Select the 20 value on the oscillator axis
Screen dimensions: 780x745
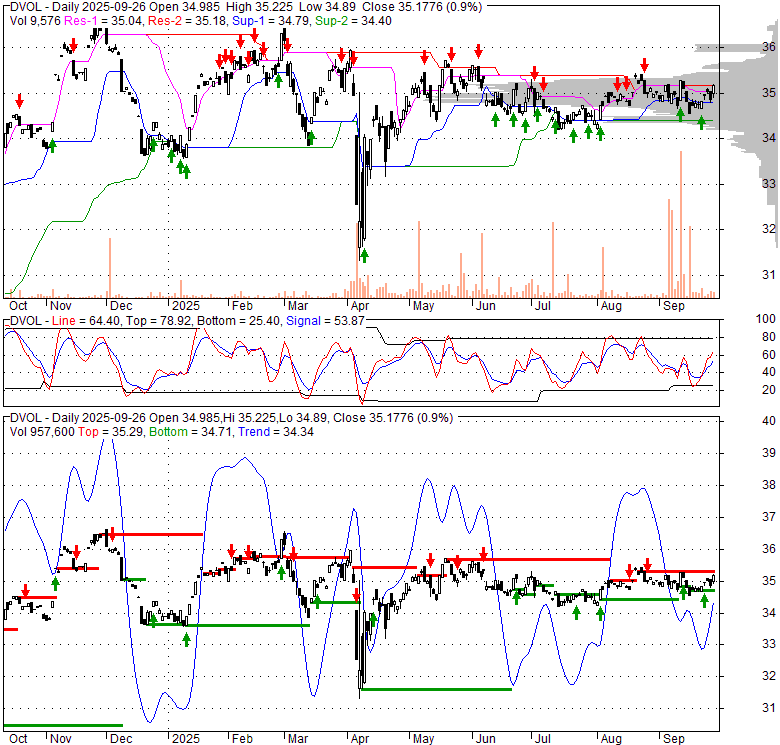click(x=769, y=390)
